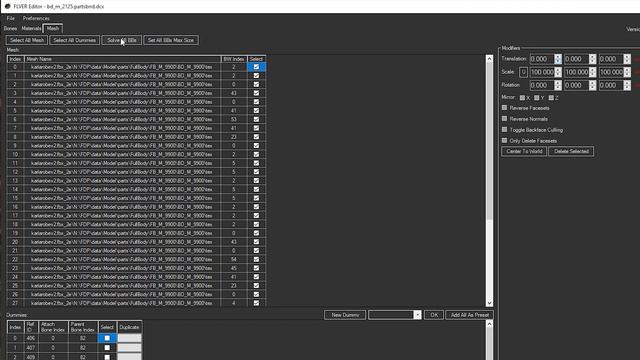Click mesh name cell in row index 5

122,111
